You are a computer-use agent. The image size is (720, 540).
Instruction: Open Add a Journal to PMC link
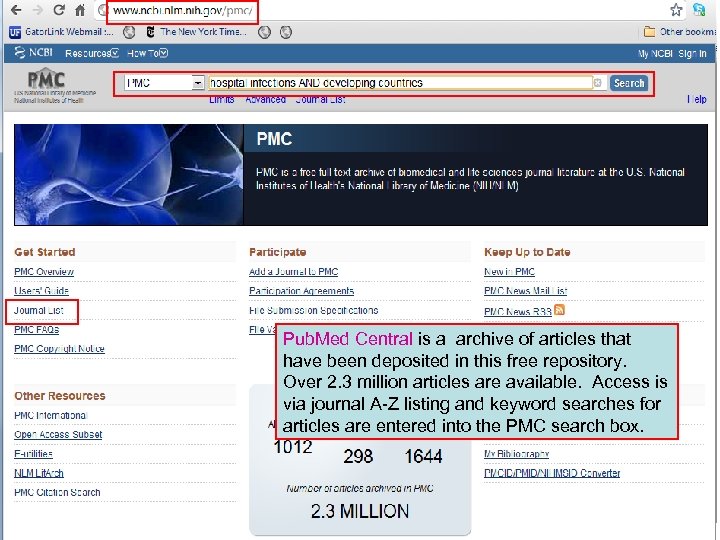[293, 272]
